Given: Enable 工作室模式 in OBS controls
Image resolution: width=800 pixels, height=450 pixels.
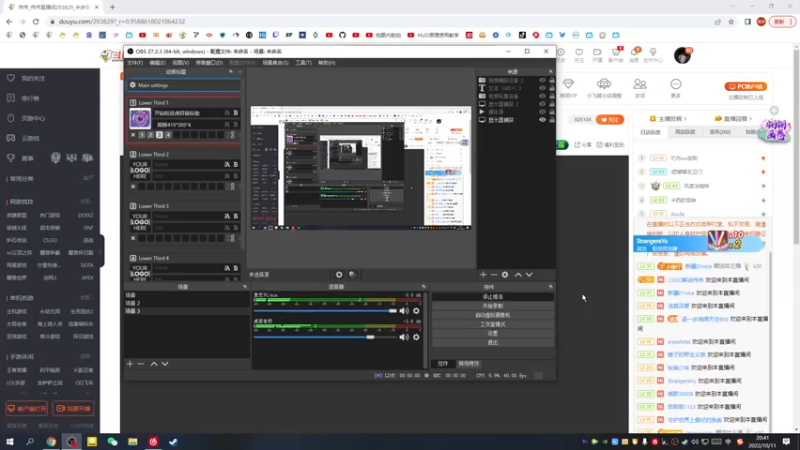Looking at the screenshot, I should [493, 324].
